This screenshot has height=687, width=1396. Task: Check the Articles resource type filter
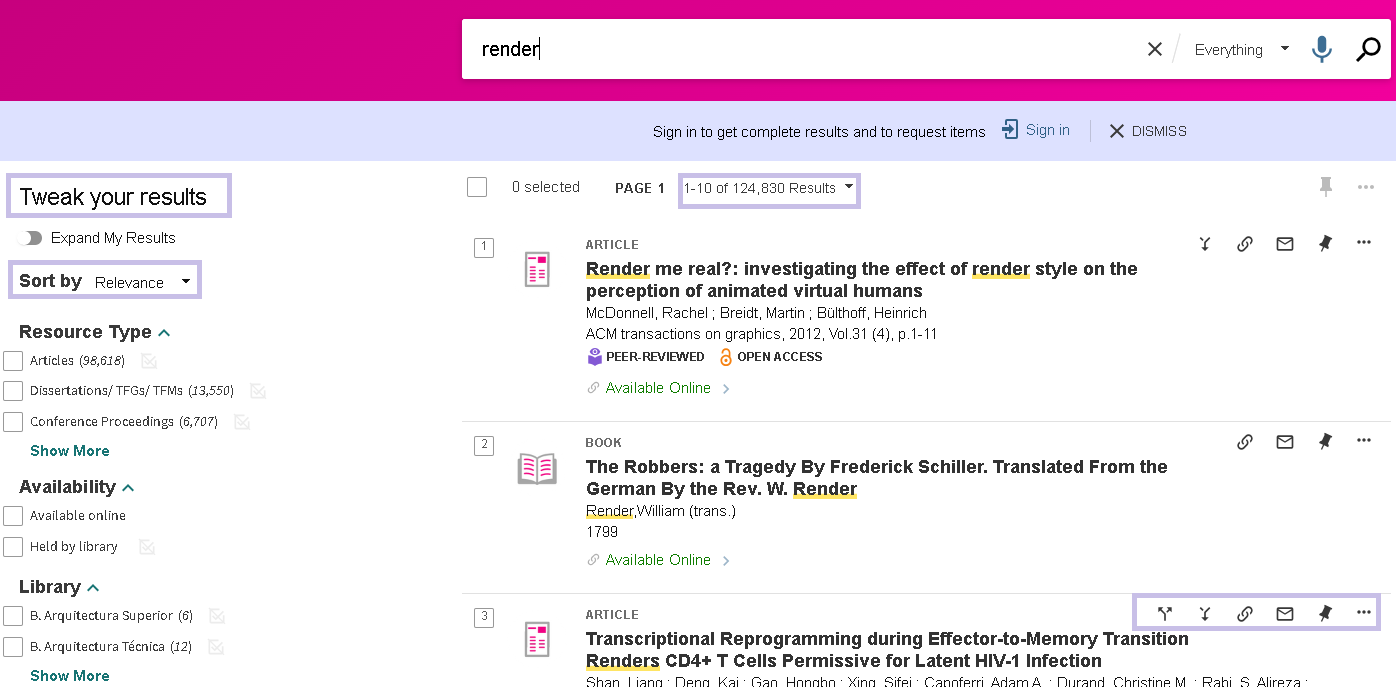[13, 361]
